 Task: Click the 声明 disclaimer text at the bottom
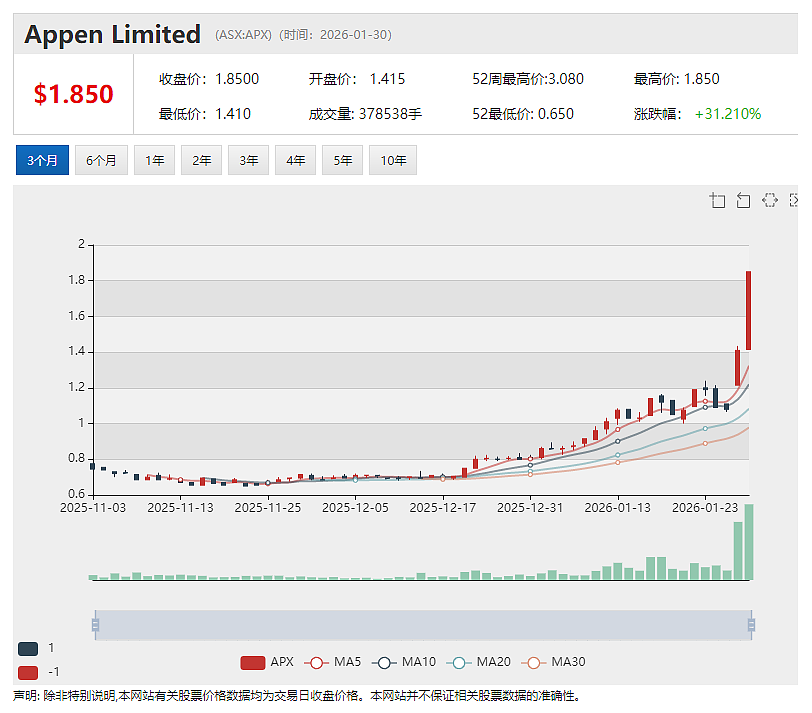pos(297,696)
